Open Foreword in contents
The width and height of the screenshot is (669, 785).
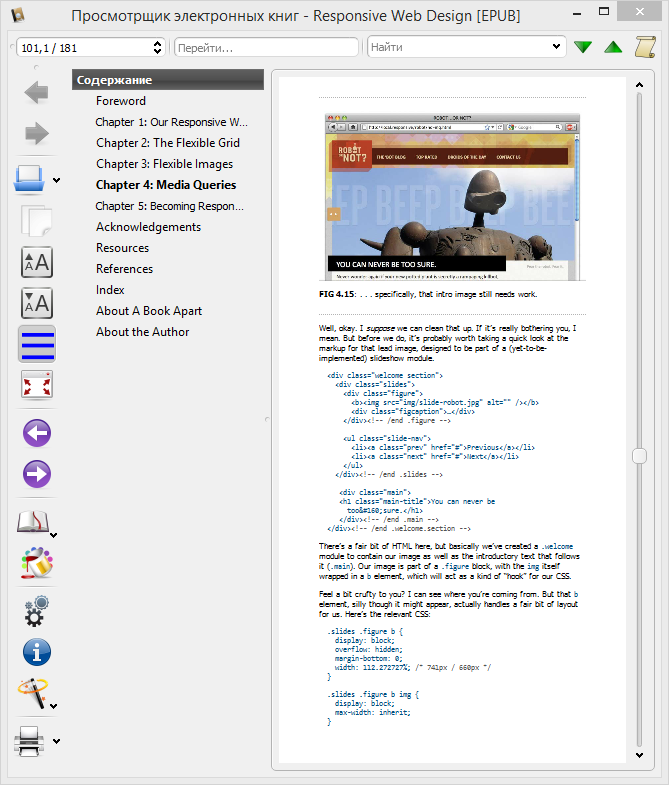121,101
